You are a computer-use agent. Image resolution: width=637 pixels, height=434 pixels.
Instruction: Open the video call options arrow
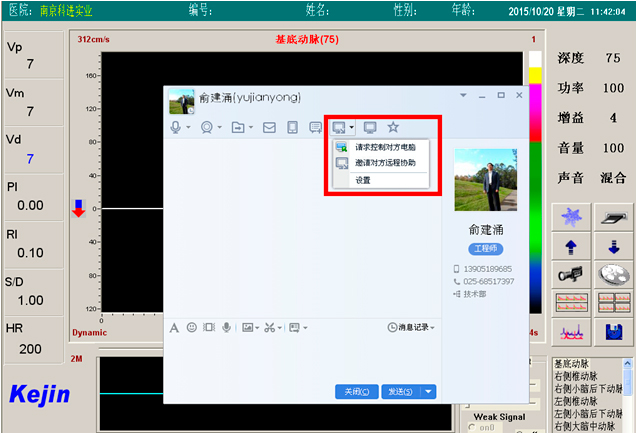click(220, 127)
